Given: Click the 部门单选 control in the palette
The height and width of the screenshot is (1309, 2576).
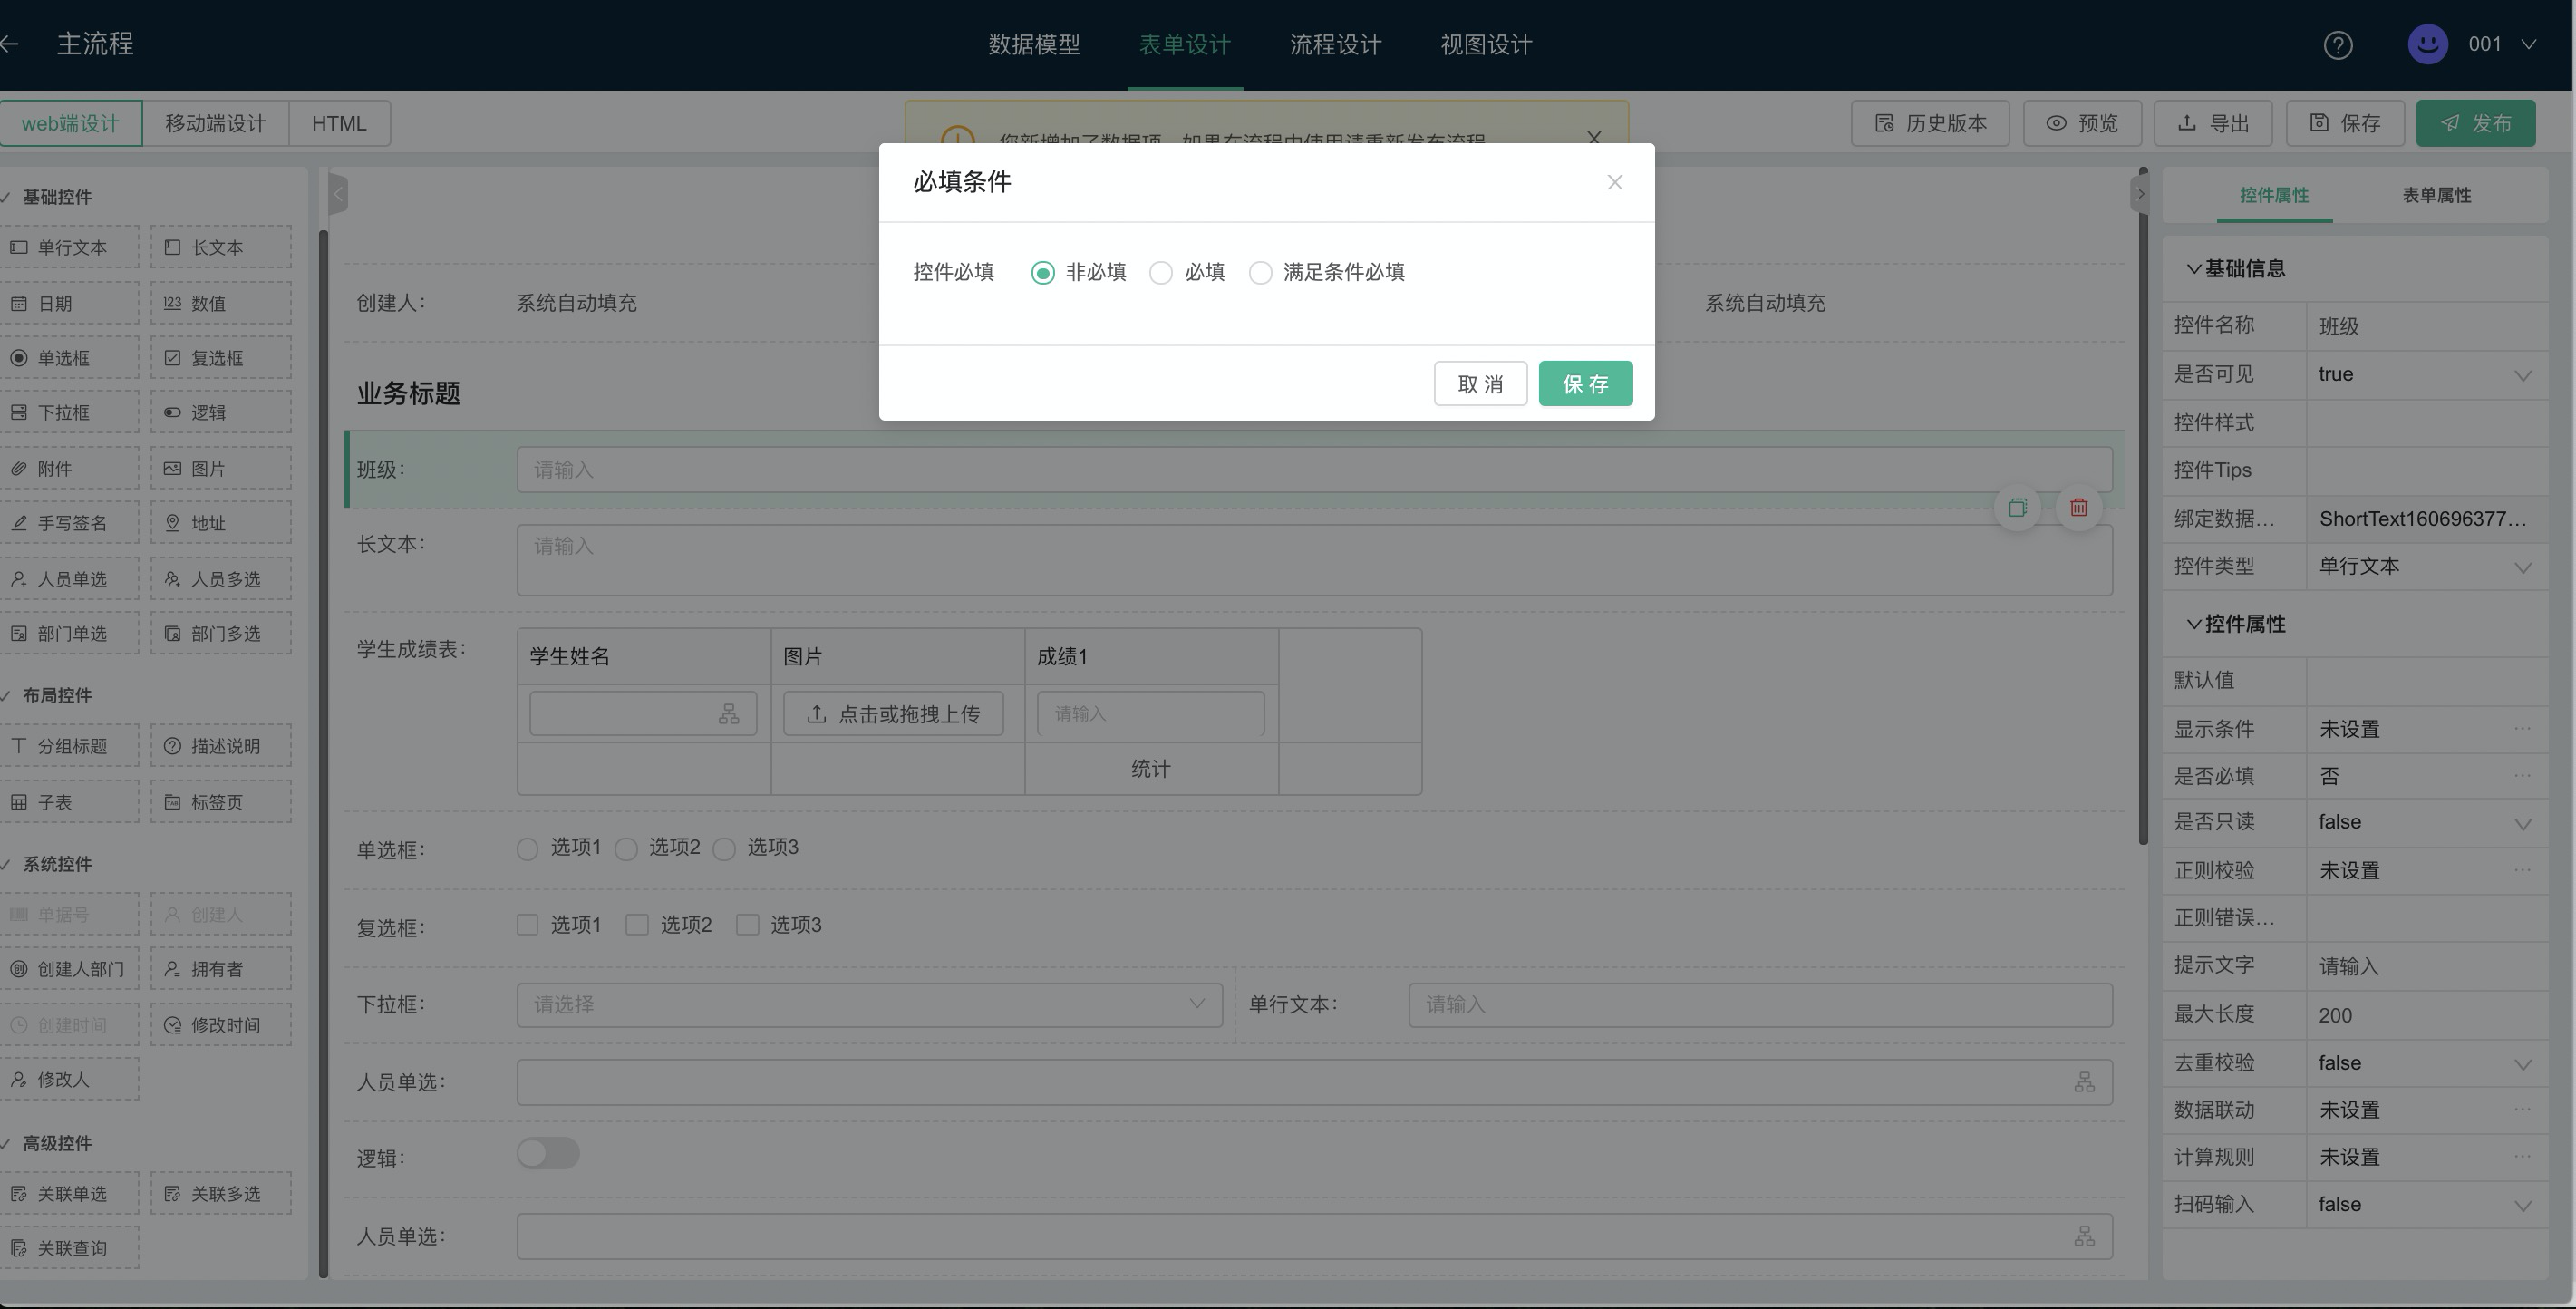Looking at the screenshot, I should (69, 633).
